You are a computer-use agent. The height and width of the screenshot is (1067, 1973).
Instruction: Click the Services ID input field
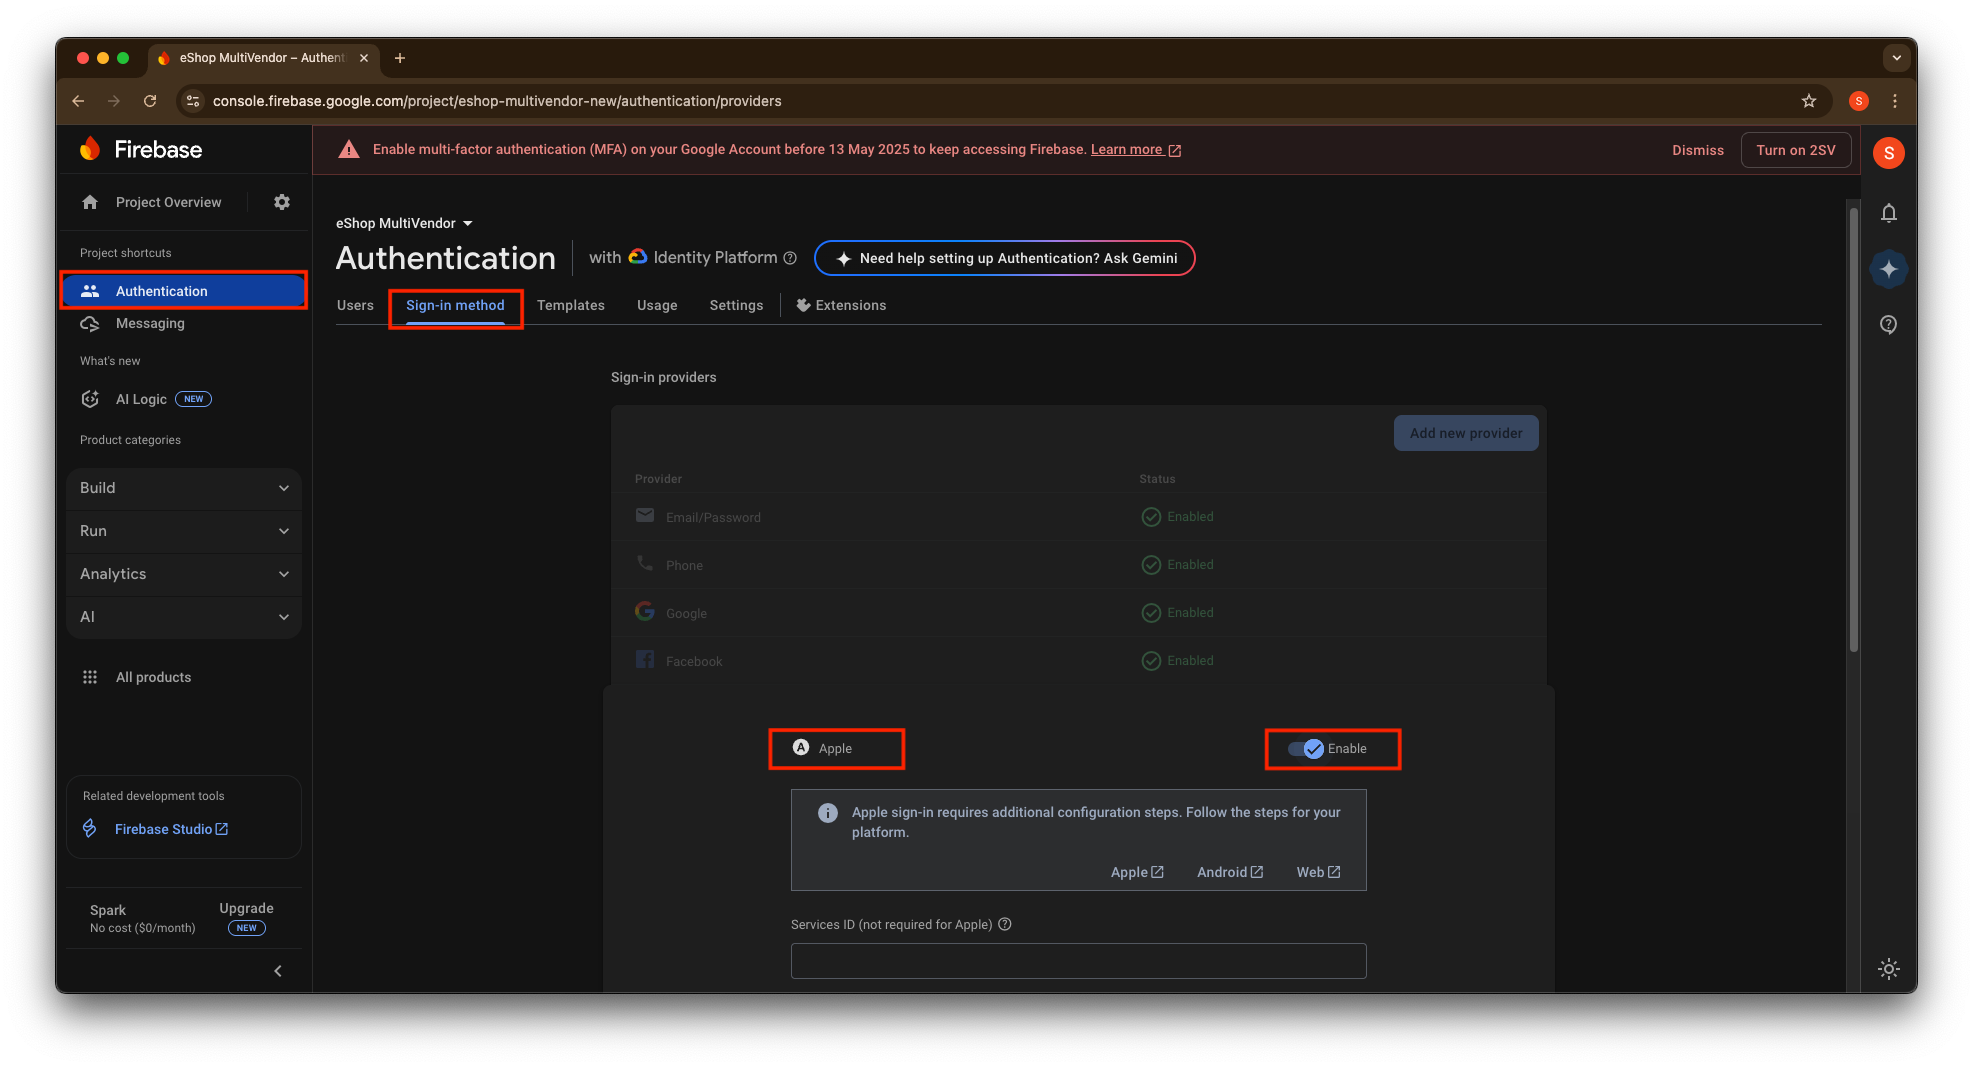tap(1078, 961)
